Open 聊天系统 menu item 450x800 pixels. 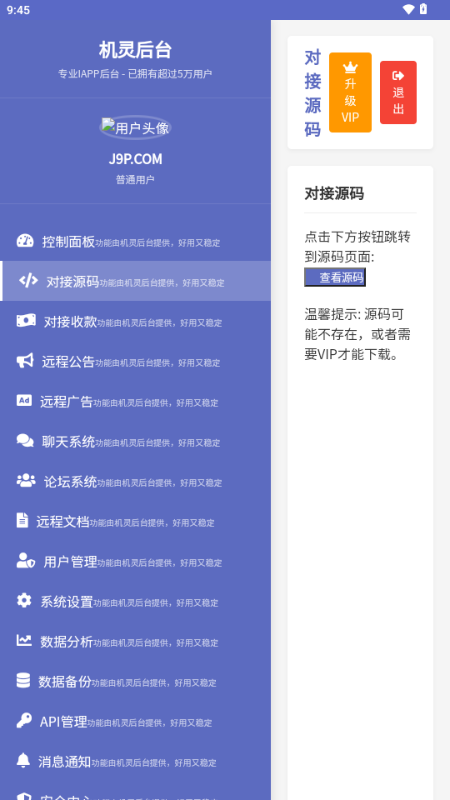tap(135, 441)
